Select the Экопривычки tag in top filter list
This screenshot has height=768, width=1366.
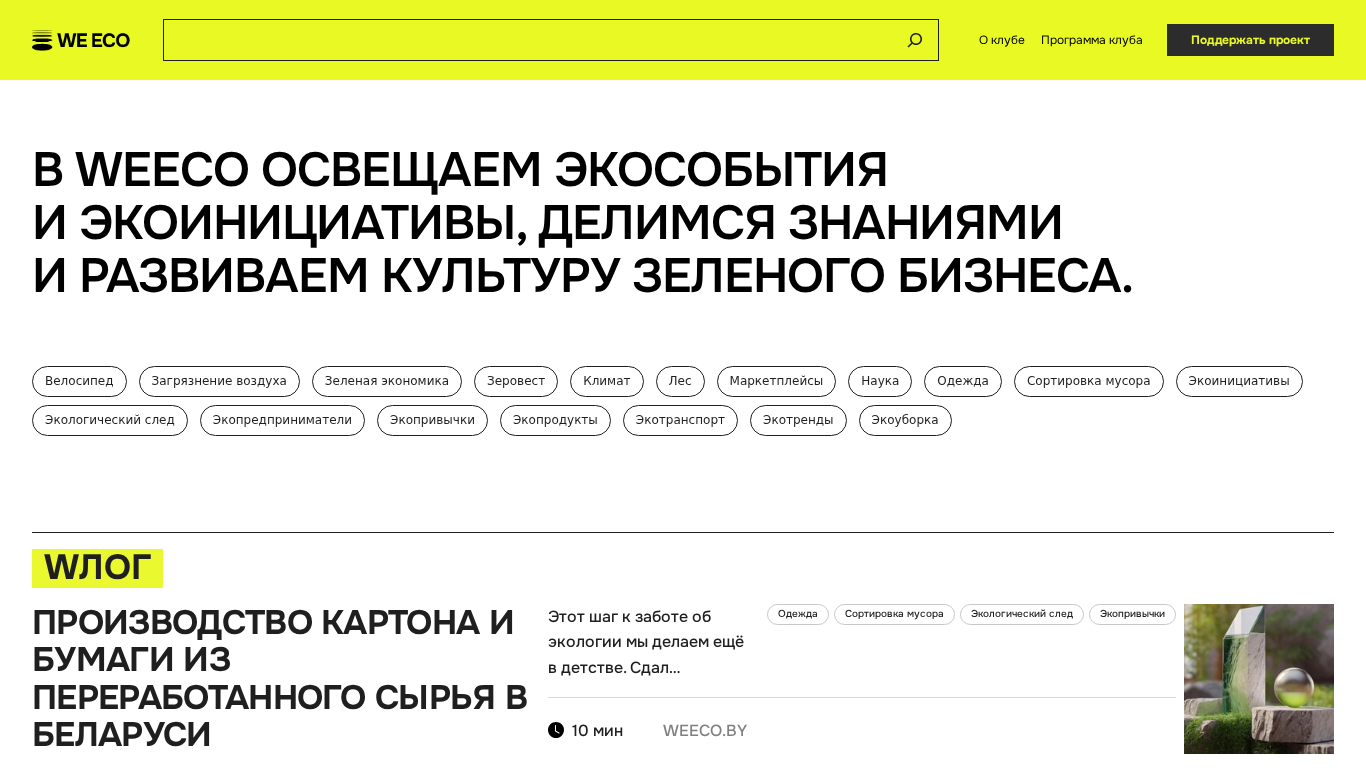(x=432, y=420)
